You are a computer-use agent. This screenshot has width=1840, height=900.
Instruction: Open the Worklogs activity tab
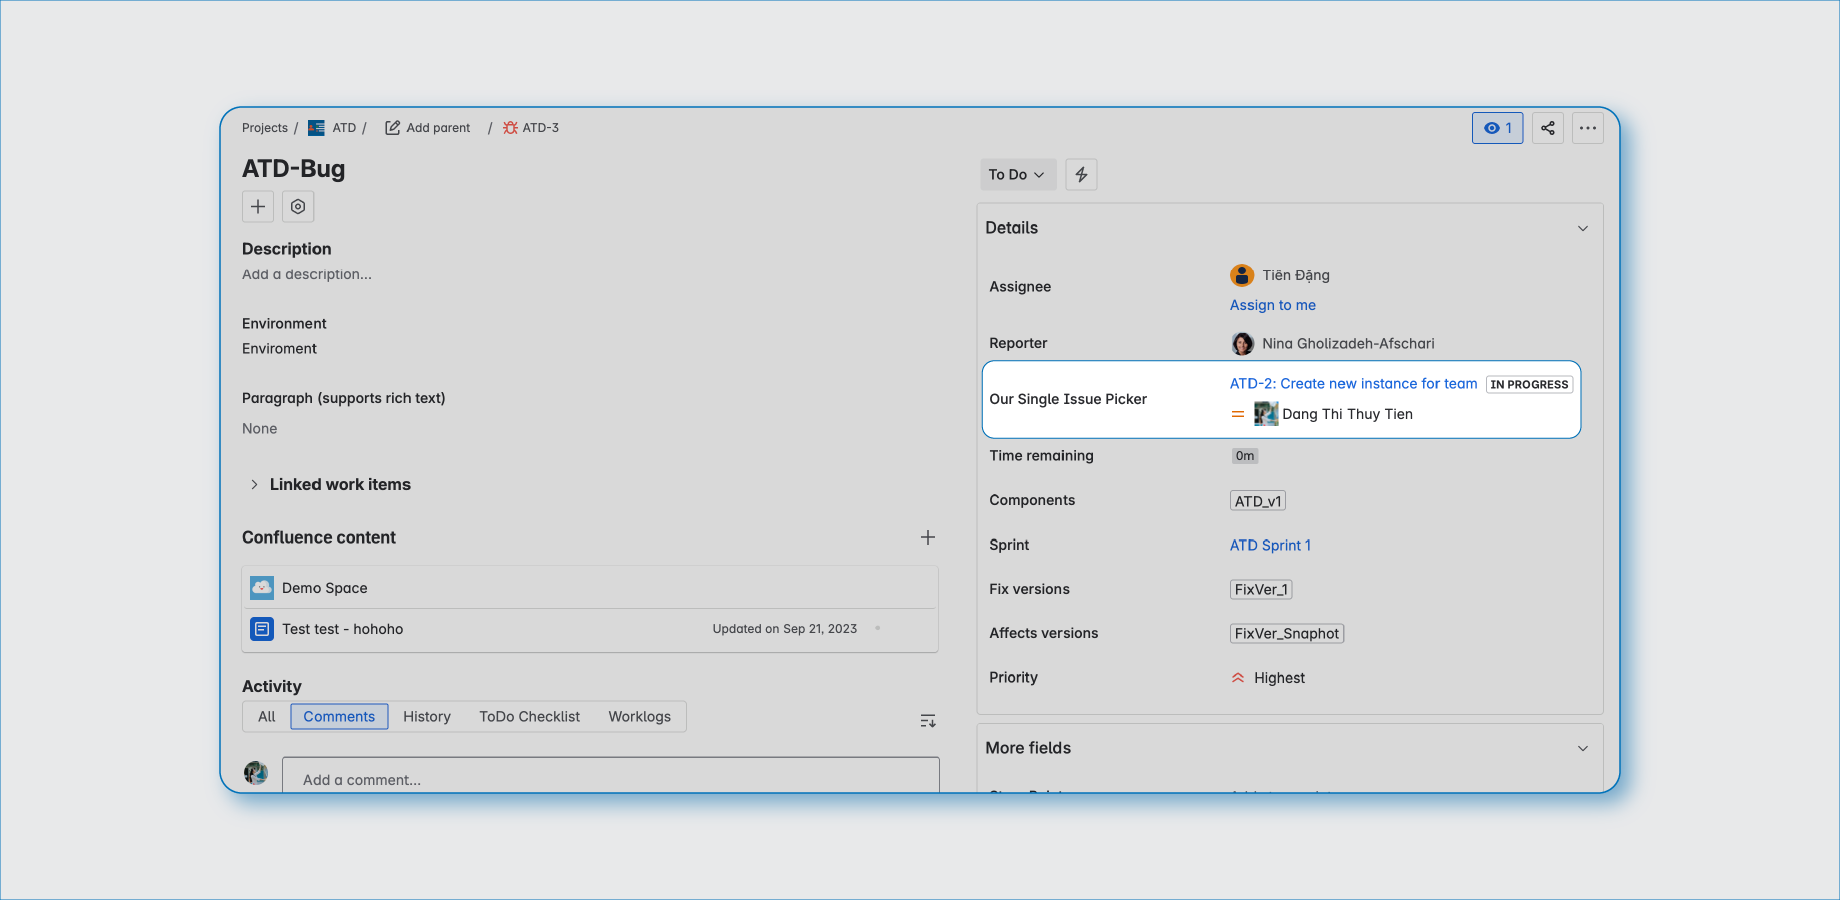(639, 717)
